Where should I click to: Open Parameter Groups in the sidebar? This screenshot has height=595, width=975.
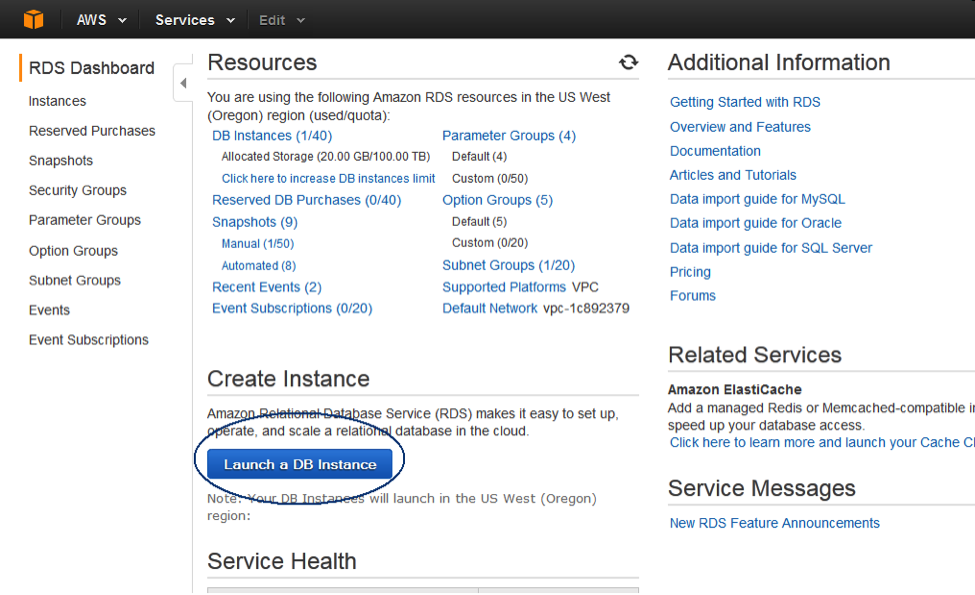point(85,220)
